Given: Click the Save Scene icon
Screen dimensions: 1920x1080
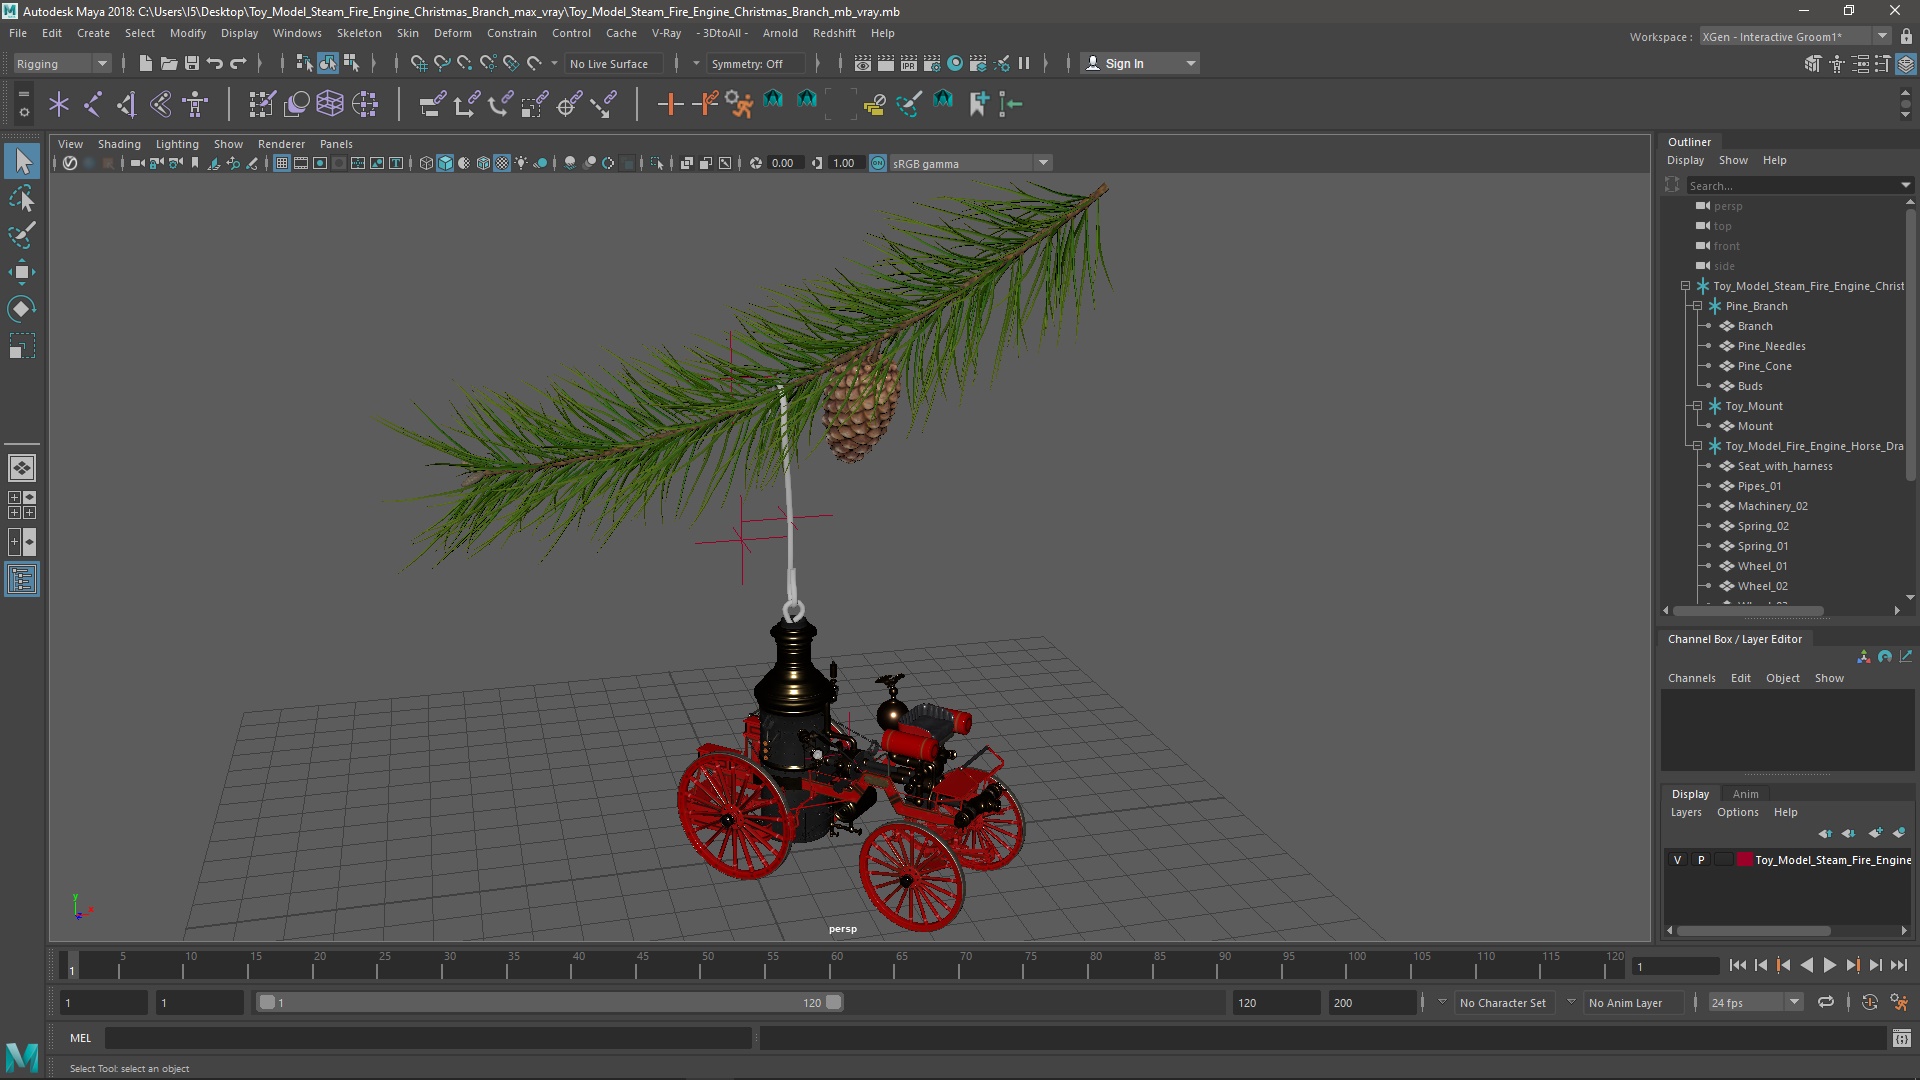Looking at the screenshot, I should point(192,63).
